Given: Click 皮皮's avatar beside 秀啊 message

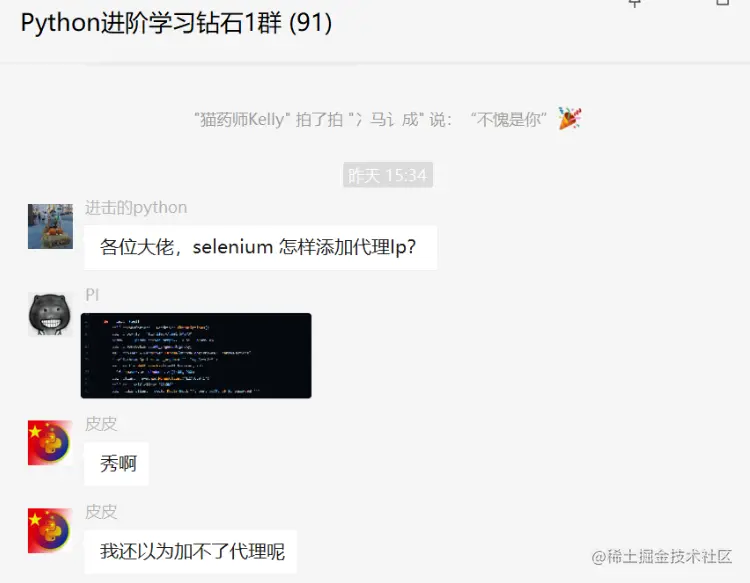Looking at the screenshot, I should coord(50,442).
